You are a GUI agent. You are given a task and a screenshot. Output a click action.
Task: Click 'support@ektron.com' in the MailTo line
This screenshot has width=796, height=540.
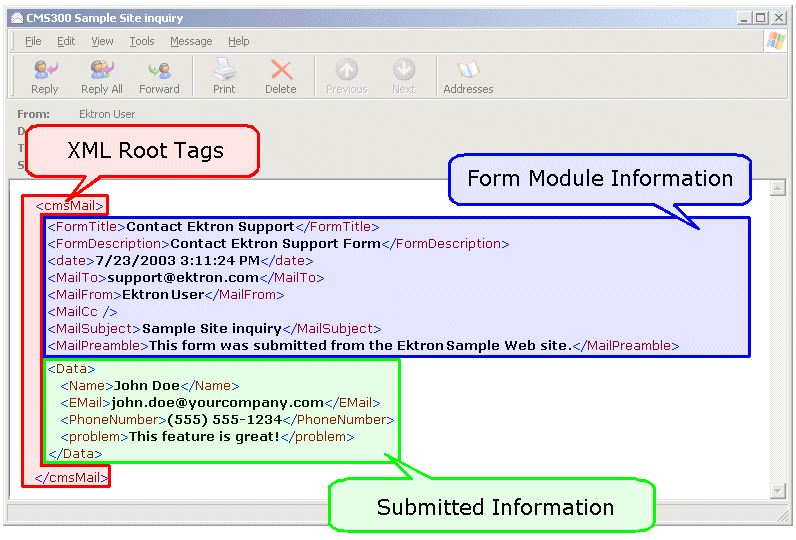point(183,278)
